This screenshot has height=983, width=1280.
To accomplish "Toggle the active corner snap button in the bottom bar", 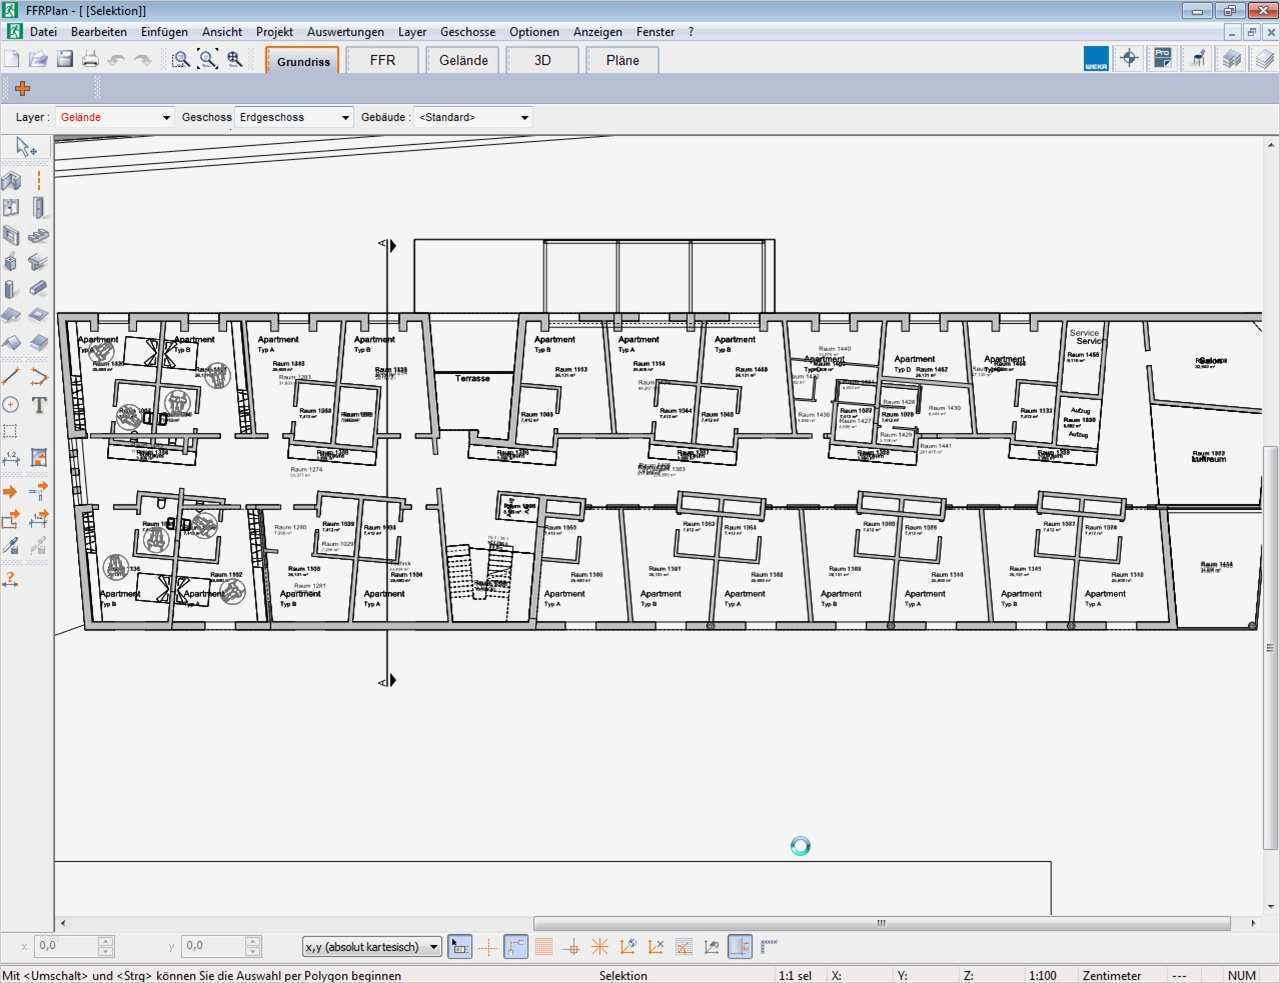I will [516, 946].
